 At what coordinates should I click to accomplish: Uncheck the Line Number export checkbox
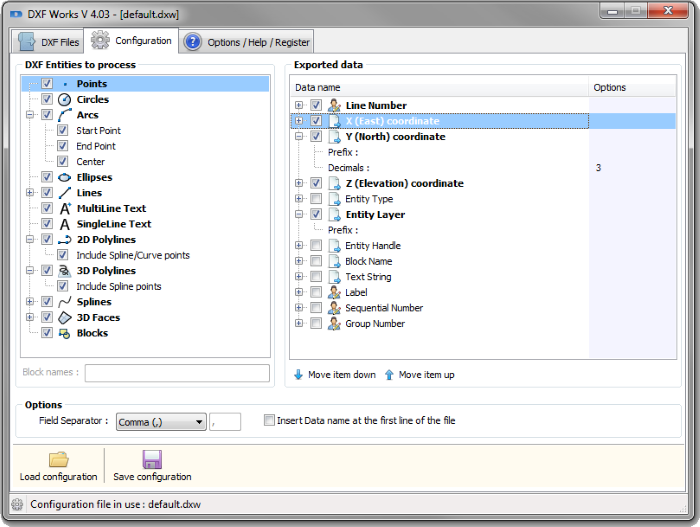point(316,105)
